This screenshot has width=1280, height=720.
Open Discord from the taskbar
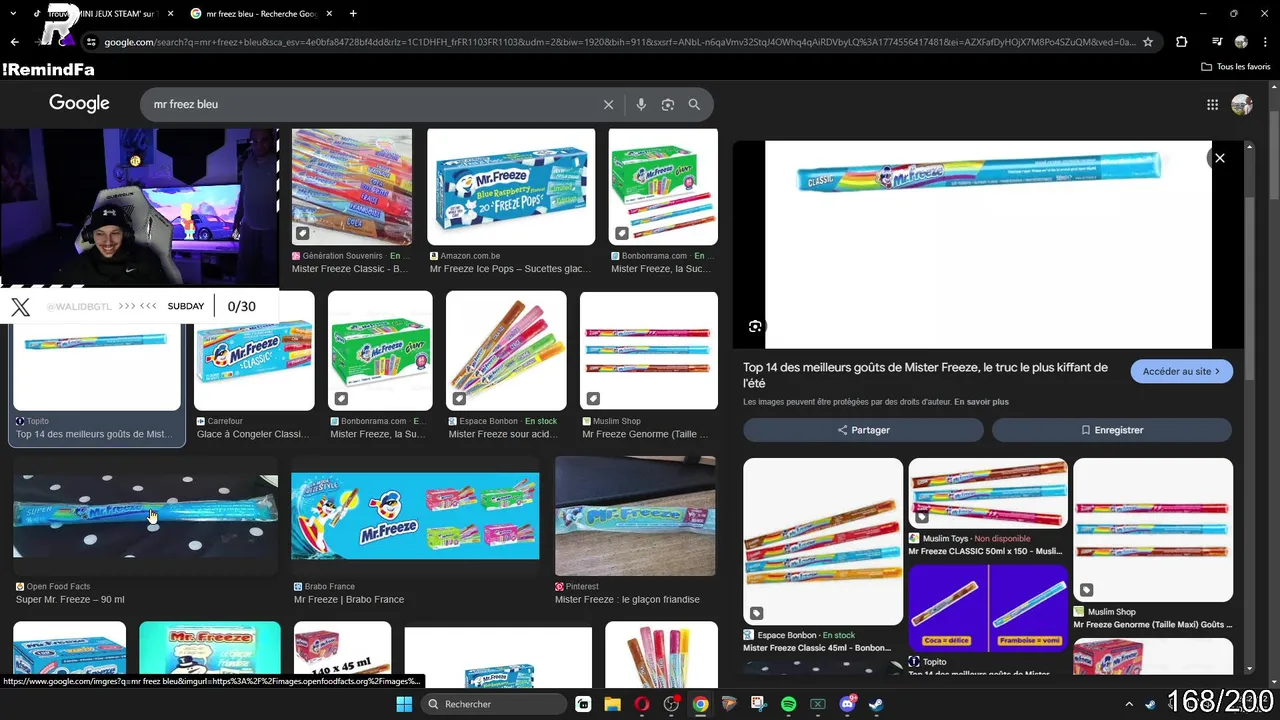(x=847, y=704)
